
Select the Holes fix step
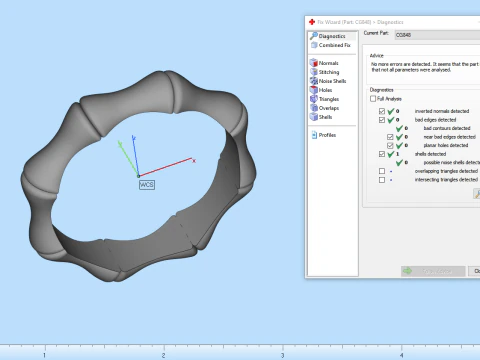[321, 90]
